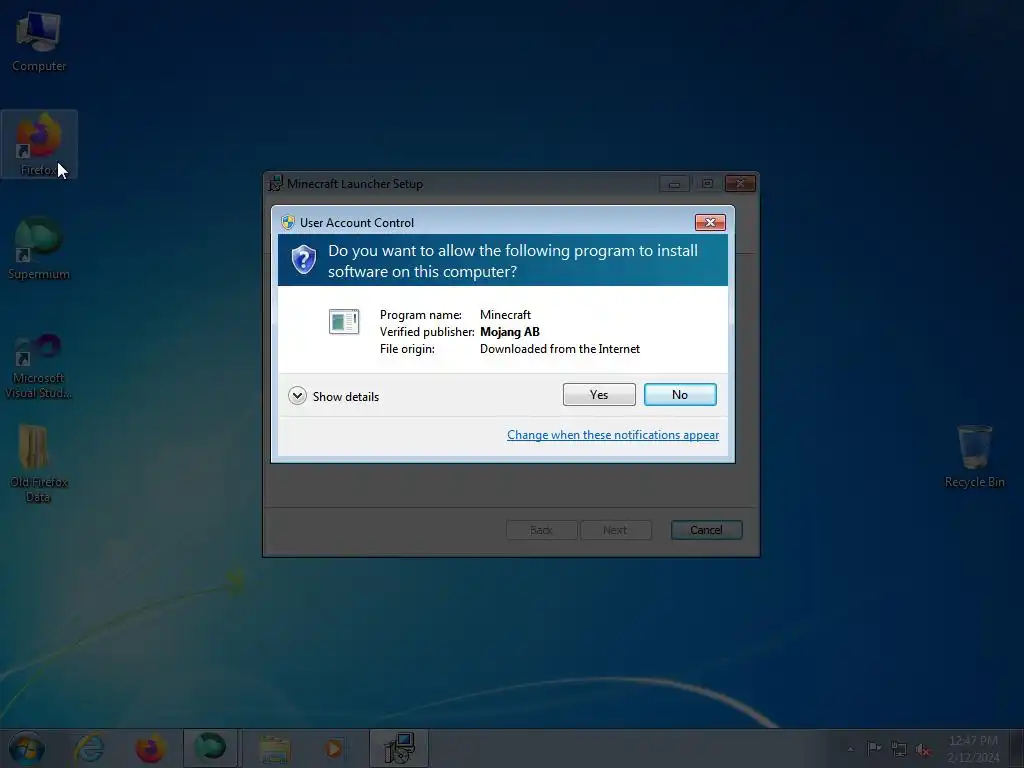Select the Old Firefox Data folder
This screenshot has height=768, width=1024.
click(39, 464)
